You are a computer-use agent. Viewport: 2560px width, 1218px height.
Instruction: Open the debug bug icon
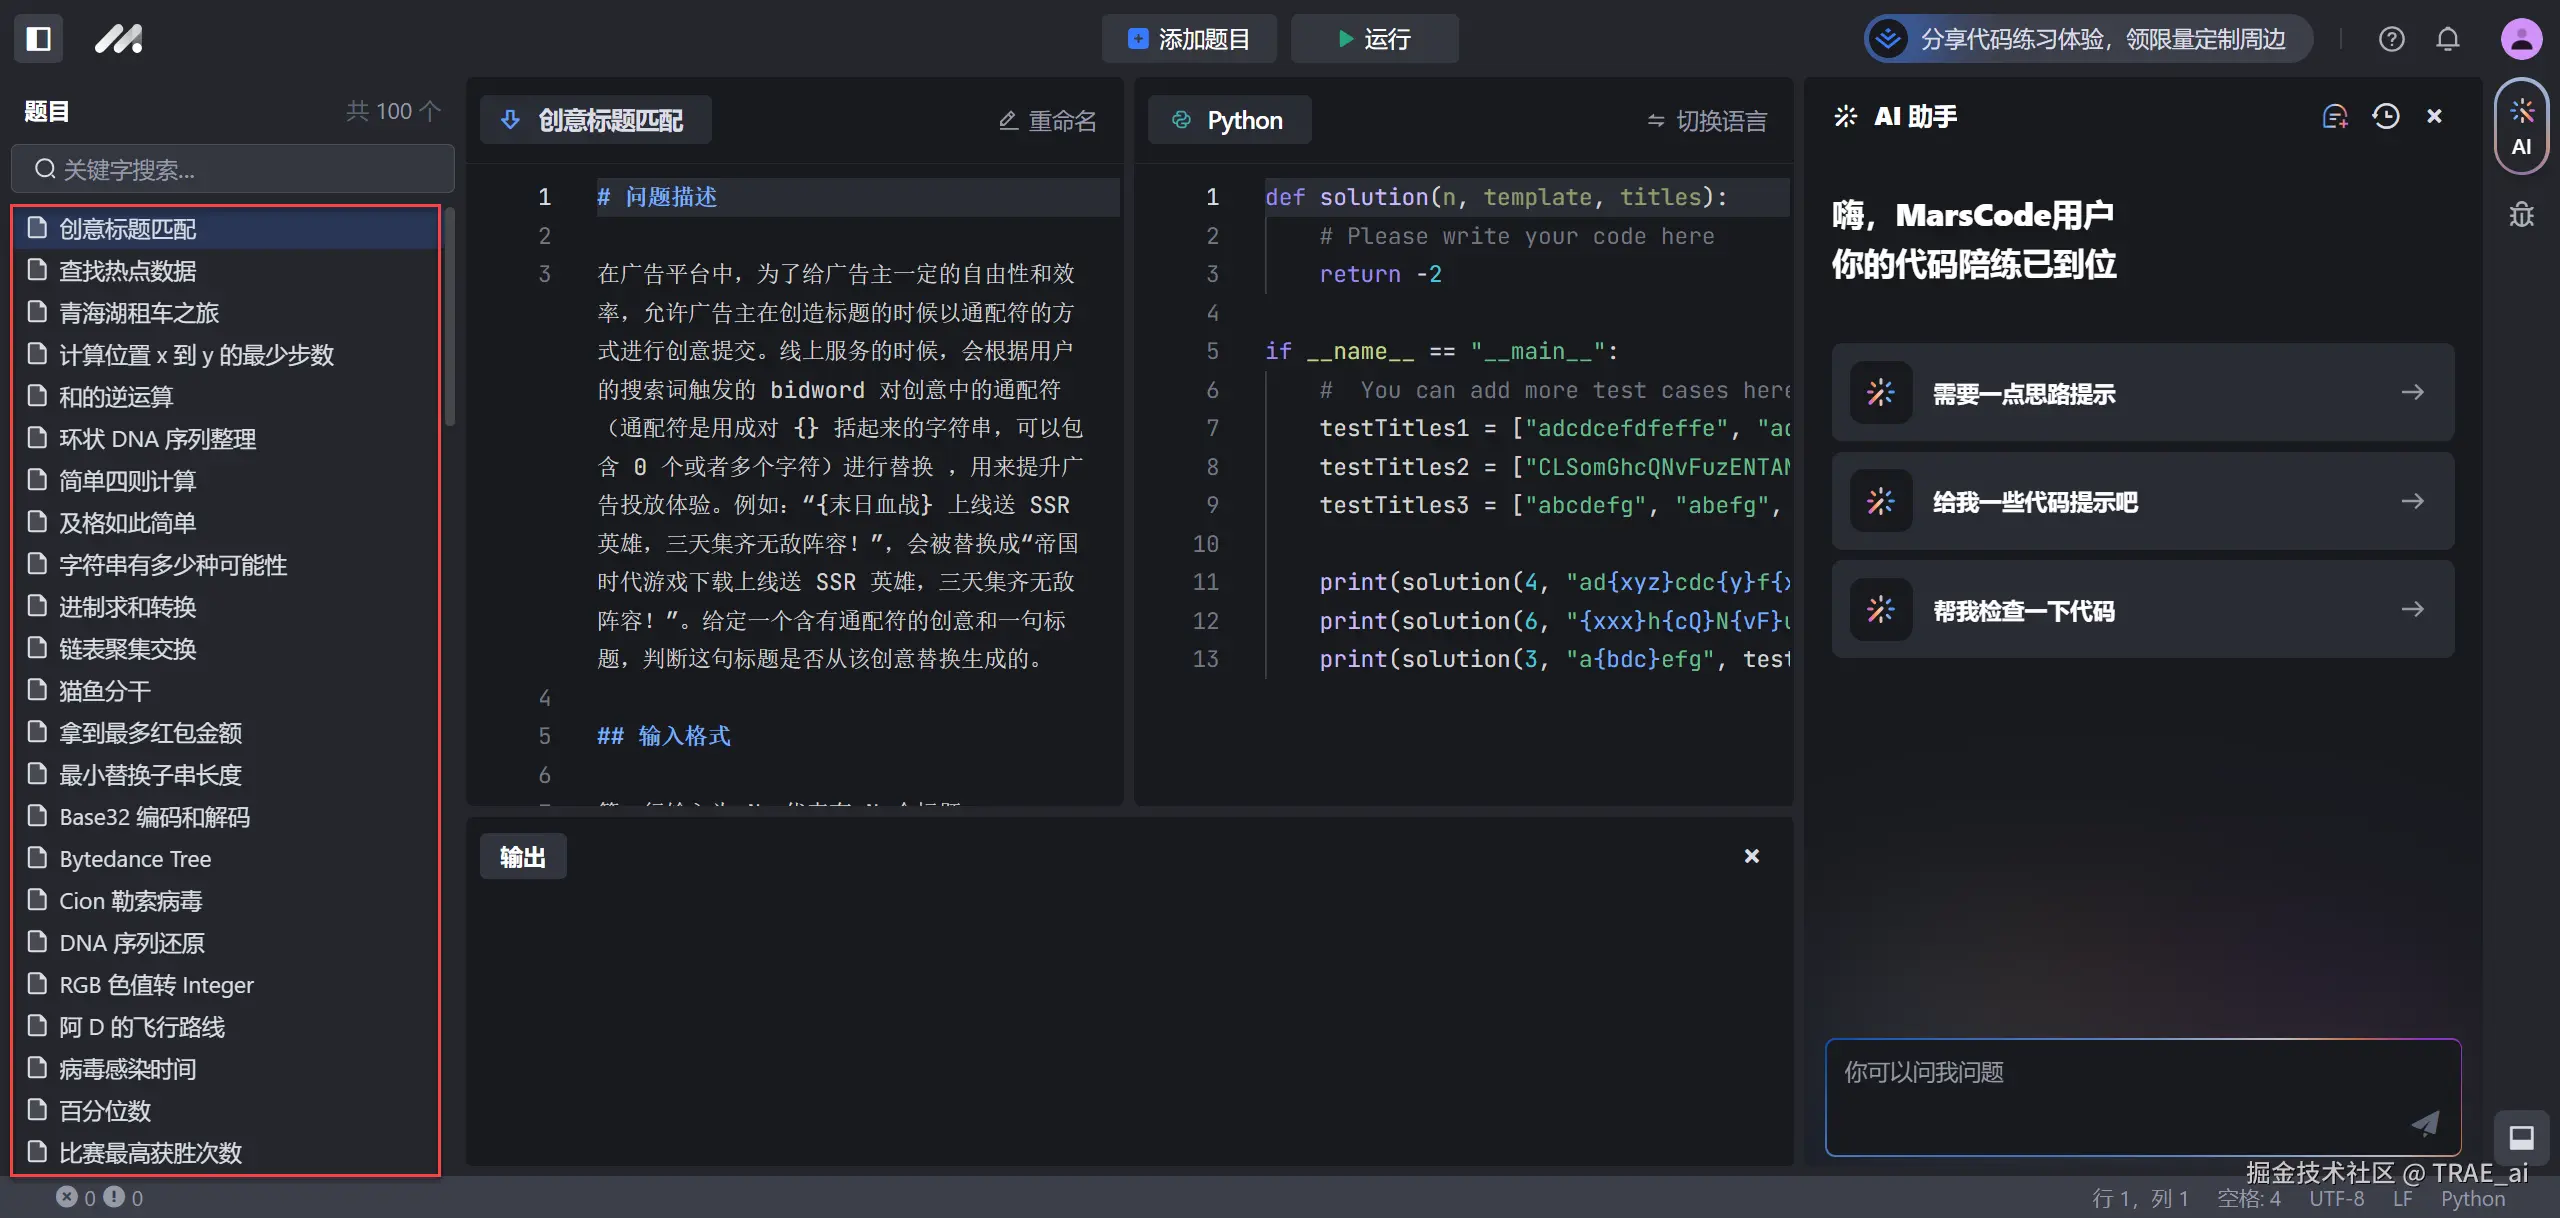point(2521,214)
